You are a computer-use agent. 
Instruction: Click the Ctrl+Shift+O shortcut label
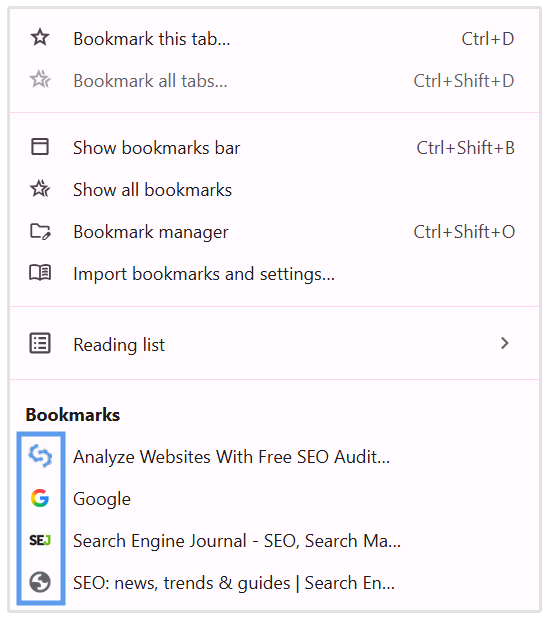coord(464,232)
